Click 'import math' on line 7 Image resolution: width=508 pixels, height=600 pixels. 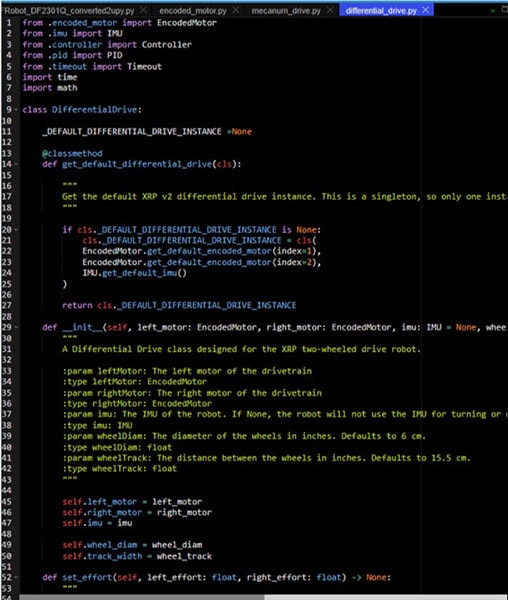click(x=50, y=88)
